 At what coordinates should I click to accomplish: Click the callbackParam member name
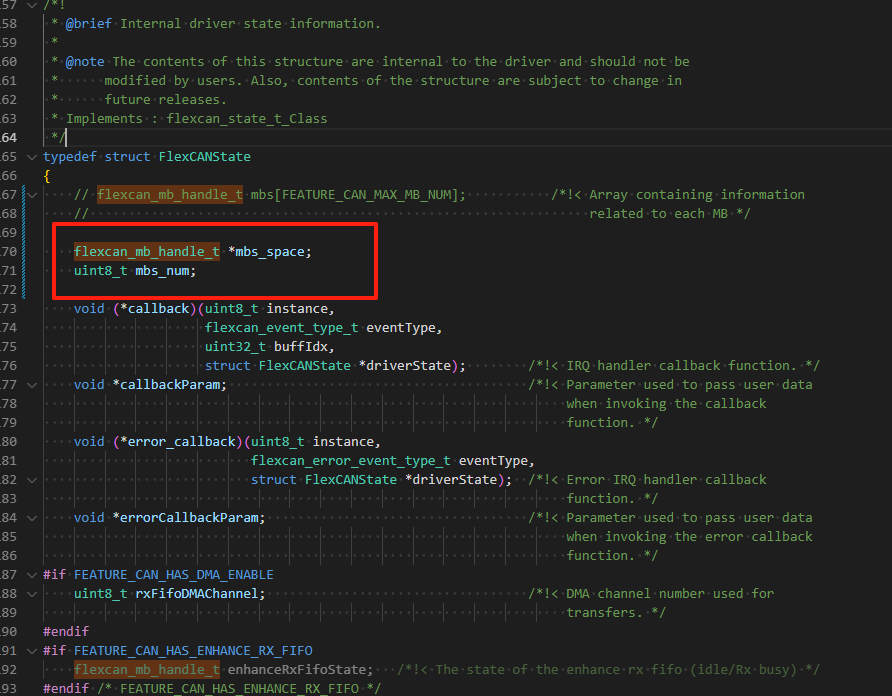tap(170, 385)
